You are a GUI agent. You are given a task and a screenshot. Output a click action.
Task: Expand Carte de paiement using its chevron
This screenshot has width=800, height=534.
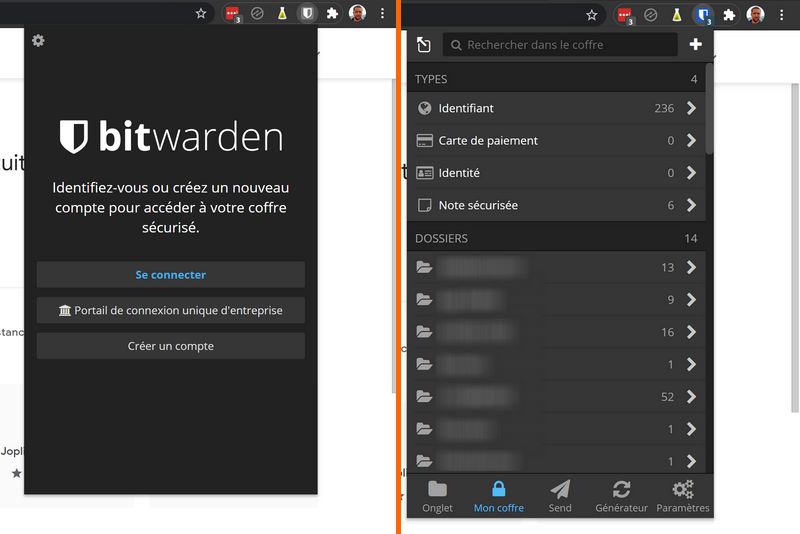[x=691, y=140]
